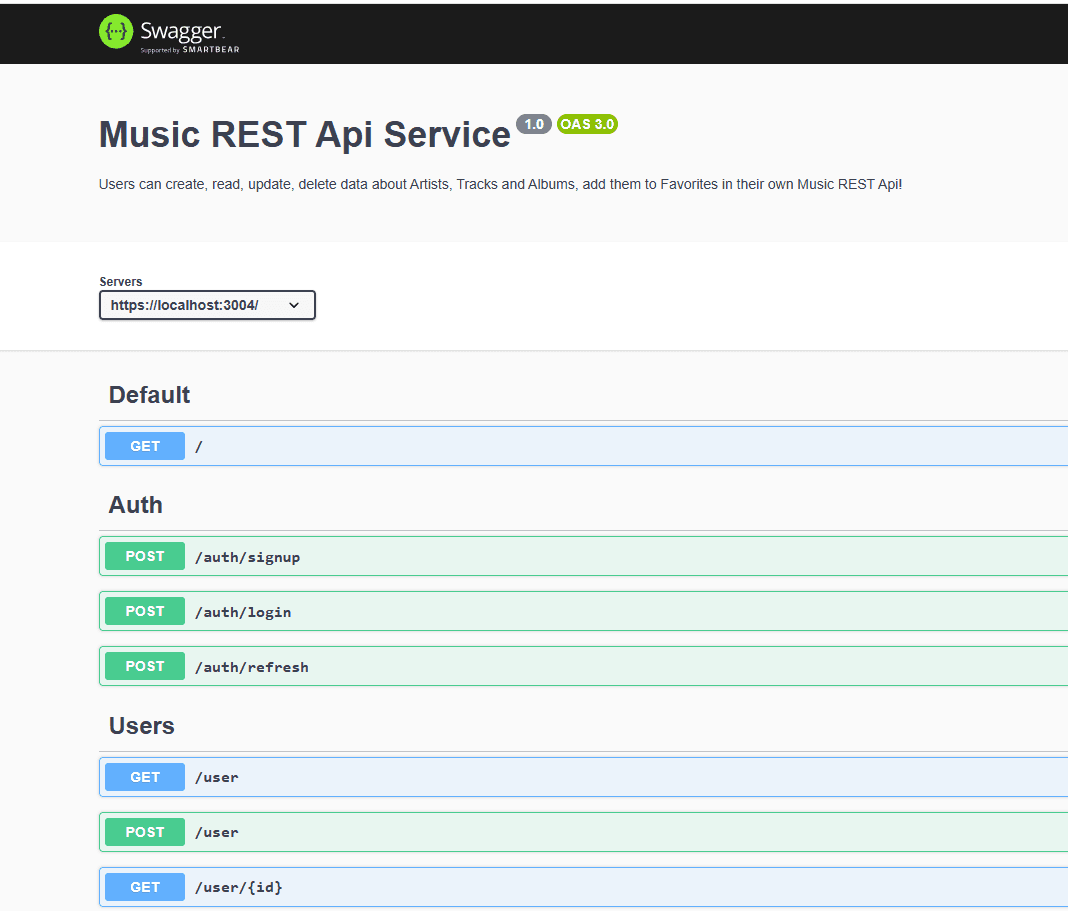This screenshot has width=1068, height=911.
Task: Expand POST /auth/login endpoint
Action: [x=583, y=611]
